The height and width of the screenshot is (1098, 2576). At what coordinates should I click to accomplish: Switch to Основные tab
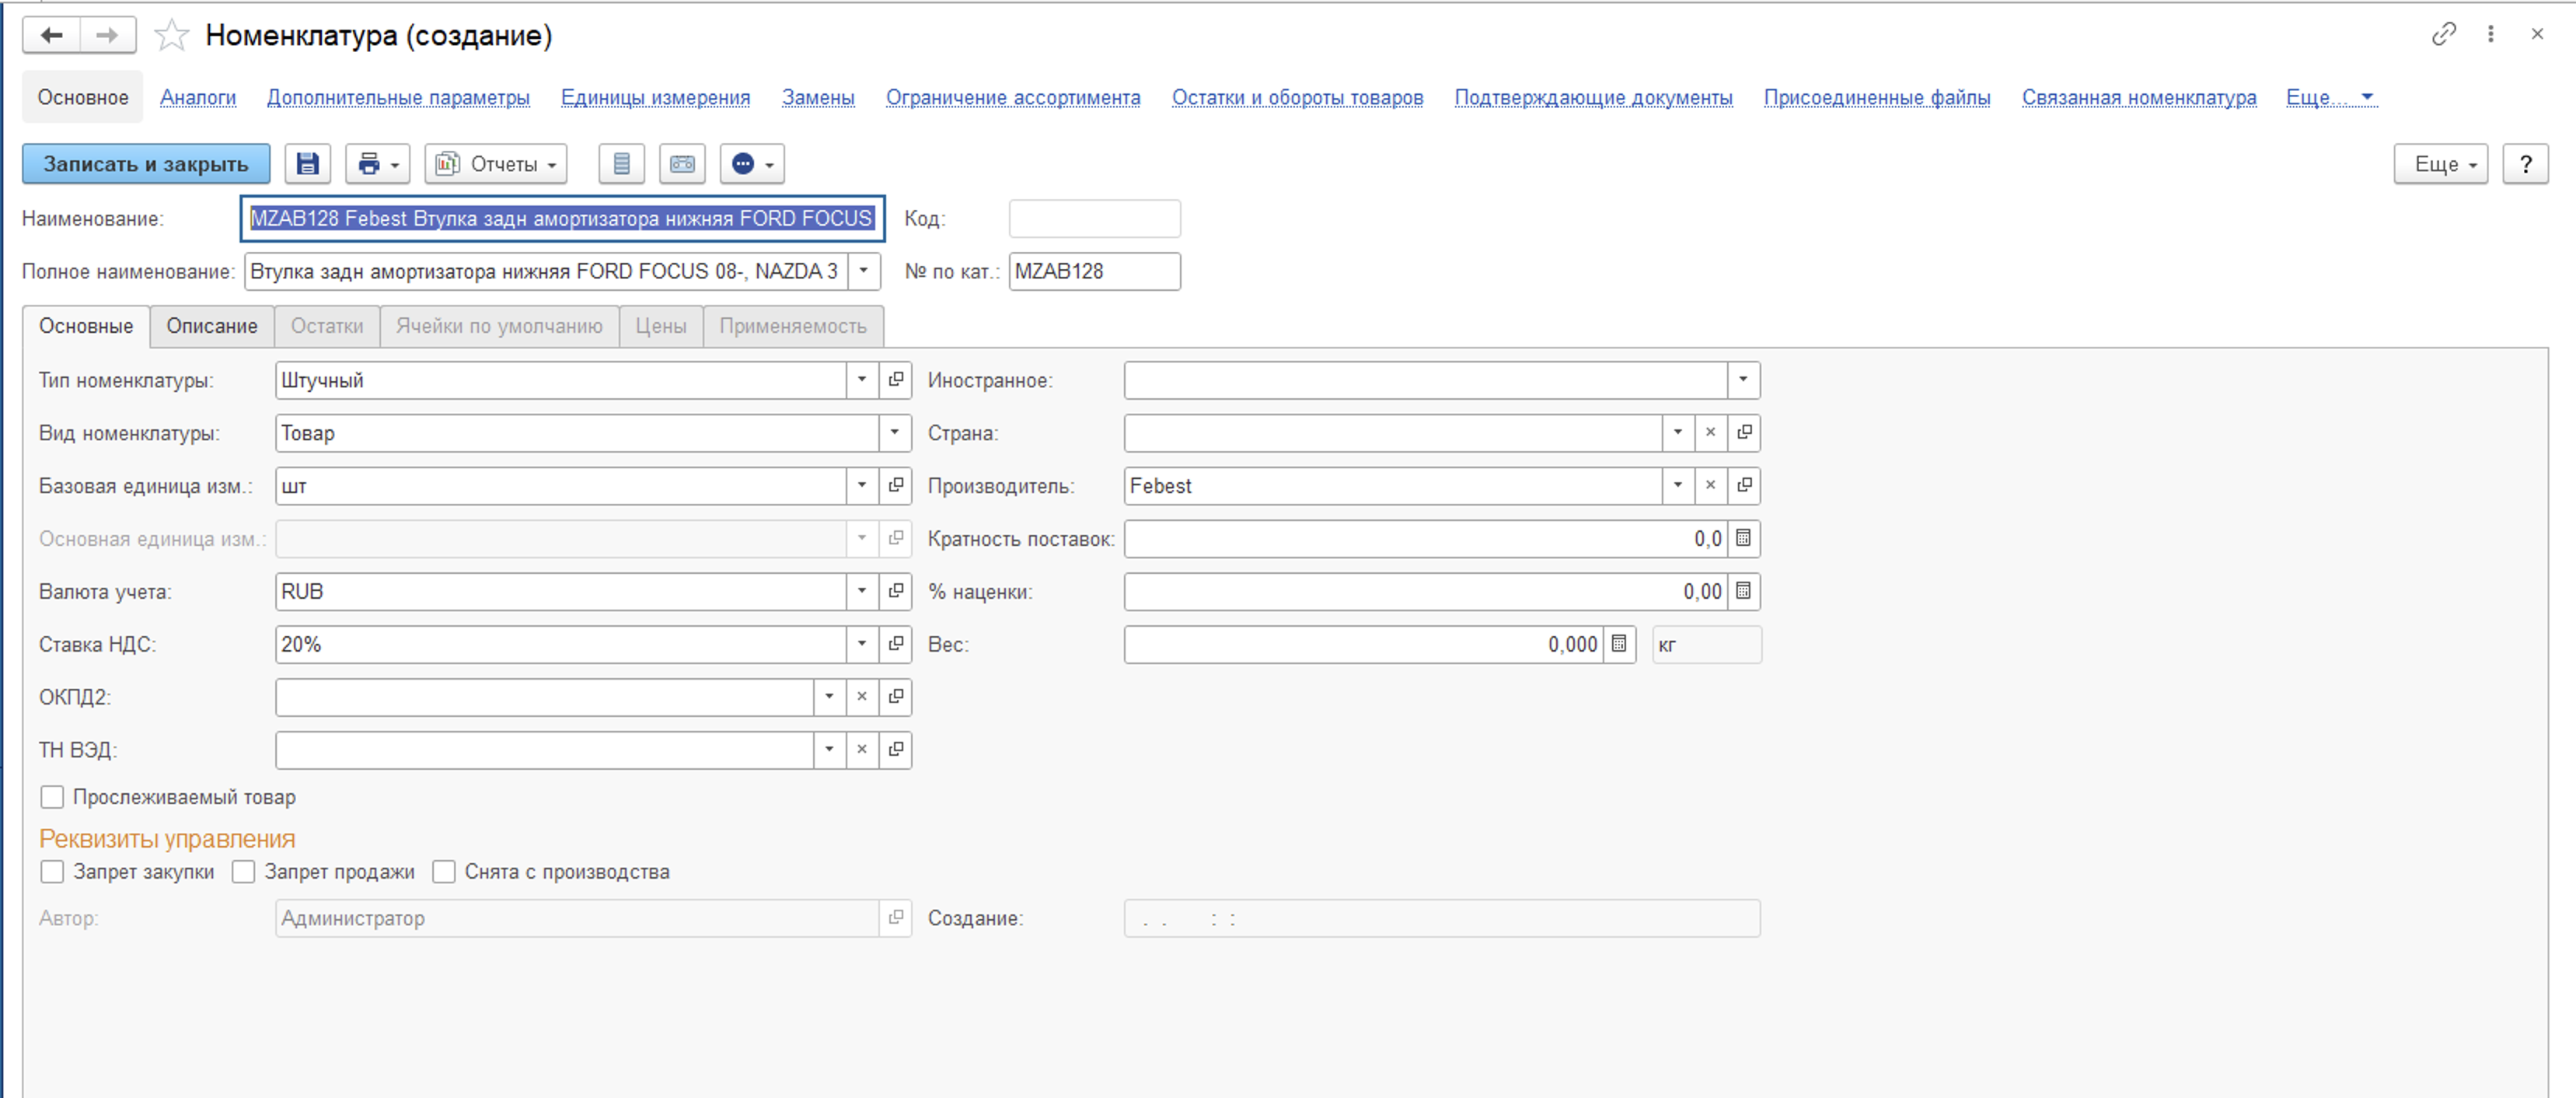86,326
